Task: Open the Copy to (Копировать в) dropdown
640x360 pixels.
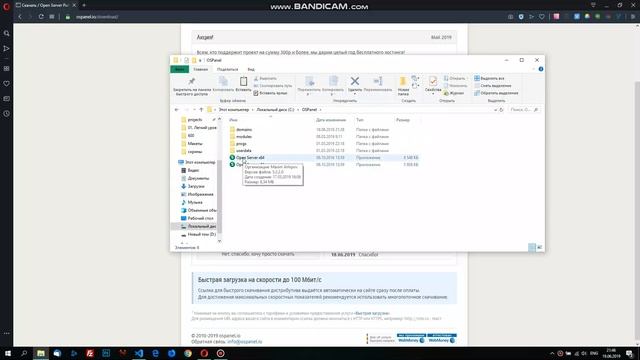Action: tap(333, 86)
